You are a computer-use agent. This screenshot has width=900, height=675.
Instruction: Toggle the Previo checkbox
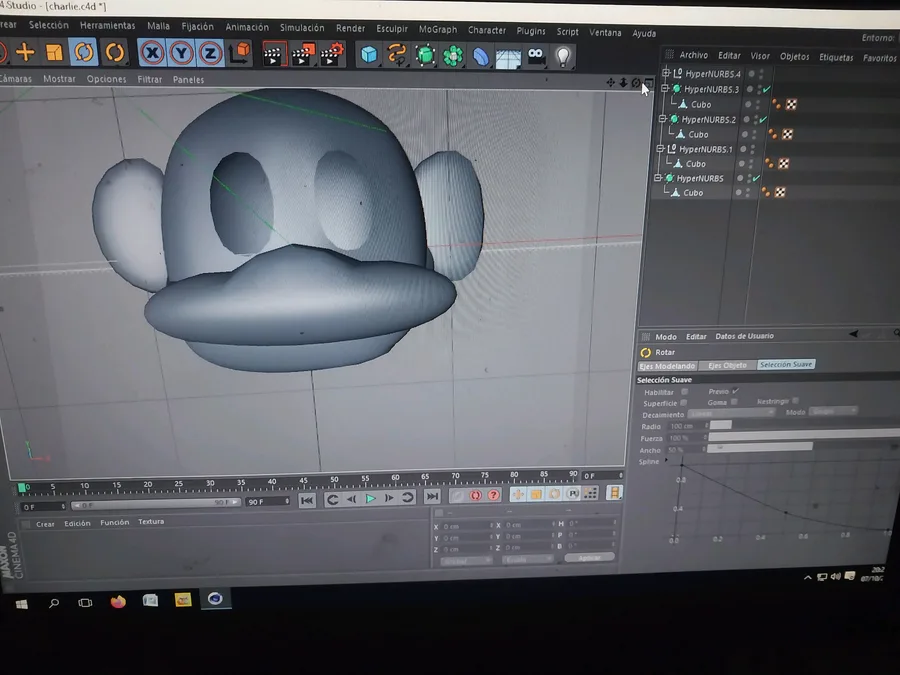pyautogui.click(x=735, y=391)
